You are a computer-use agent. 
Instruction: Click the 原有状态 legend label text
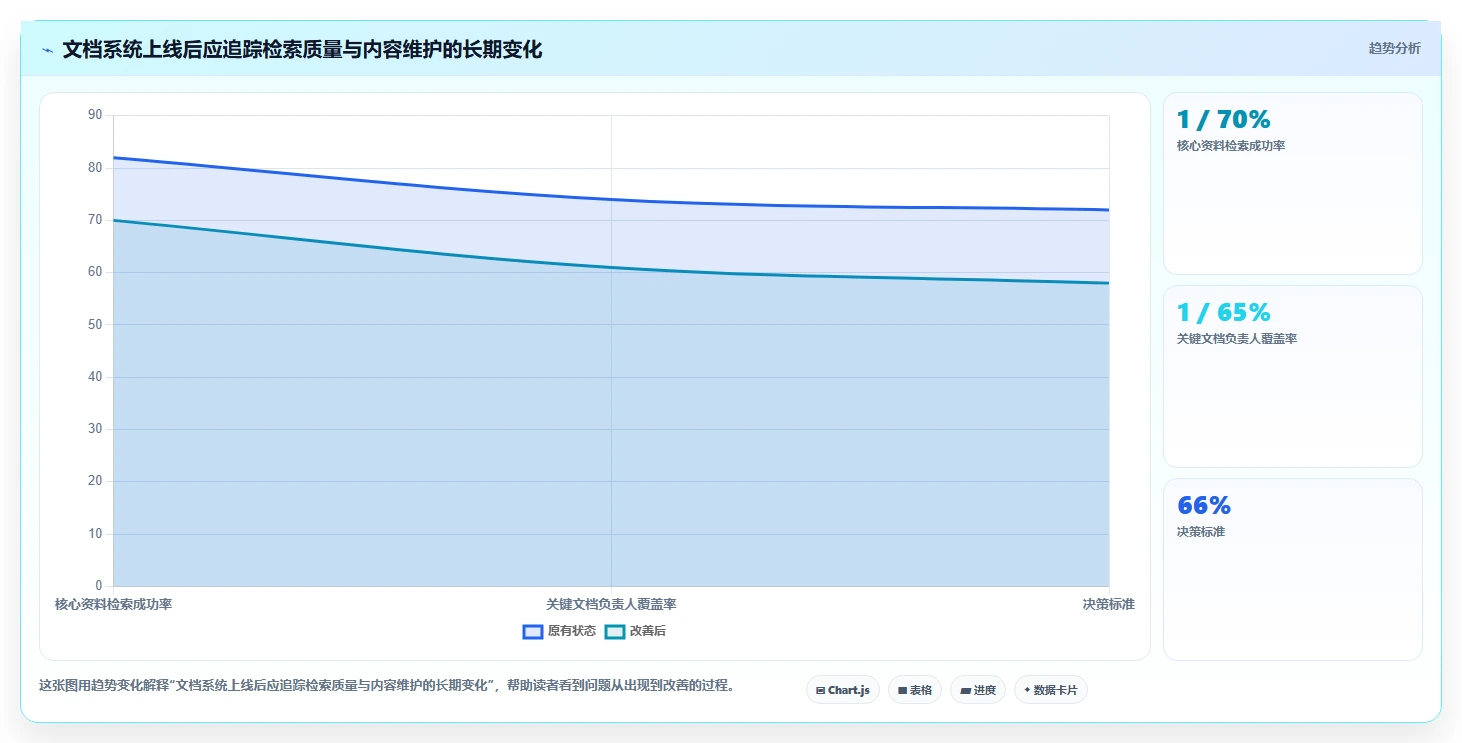click(x=572, y=631)
